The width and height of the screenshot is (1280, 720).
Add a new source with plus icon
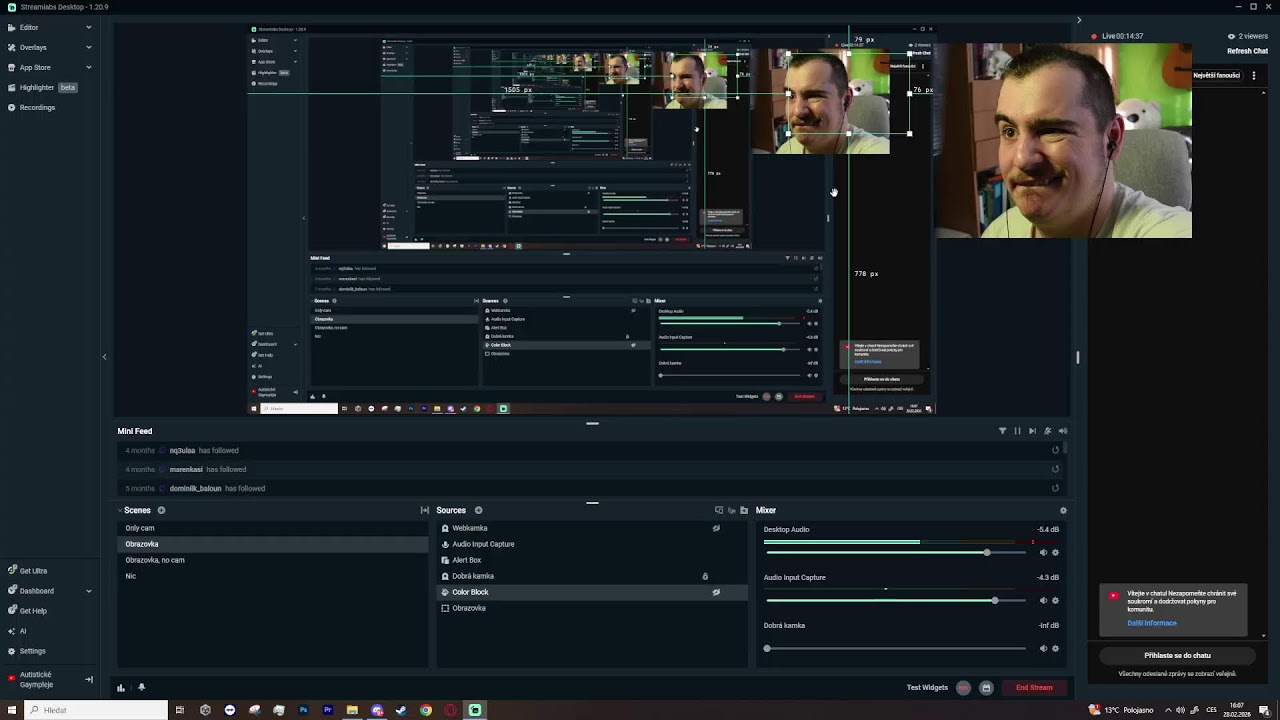click(x=478, y=510)
